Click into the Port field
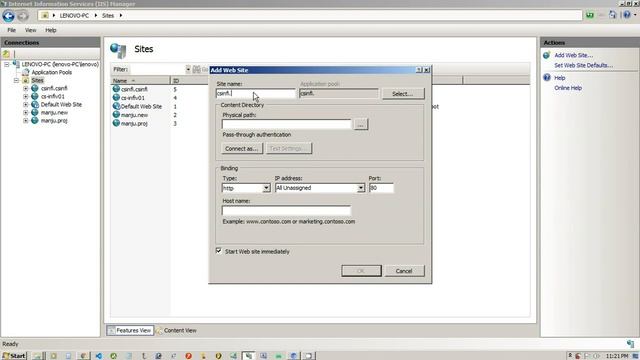 pos(381,188)
